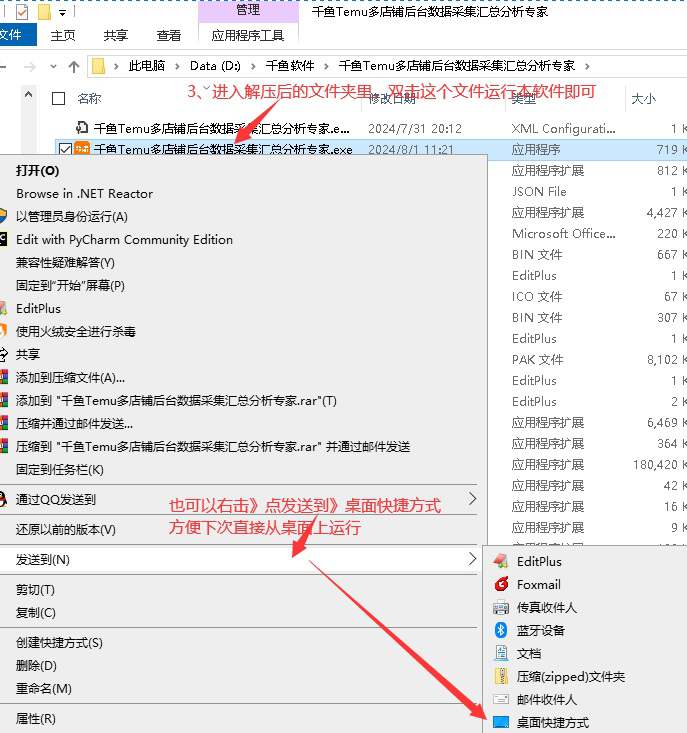Expand the chevron after 此电脑 breadcrumb
The width and height of the screenshot is (687, 733).
click(x=178, y=66)
